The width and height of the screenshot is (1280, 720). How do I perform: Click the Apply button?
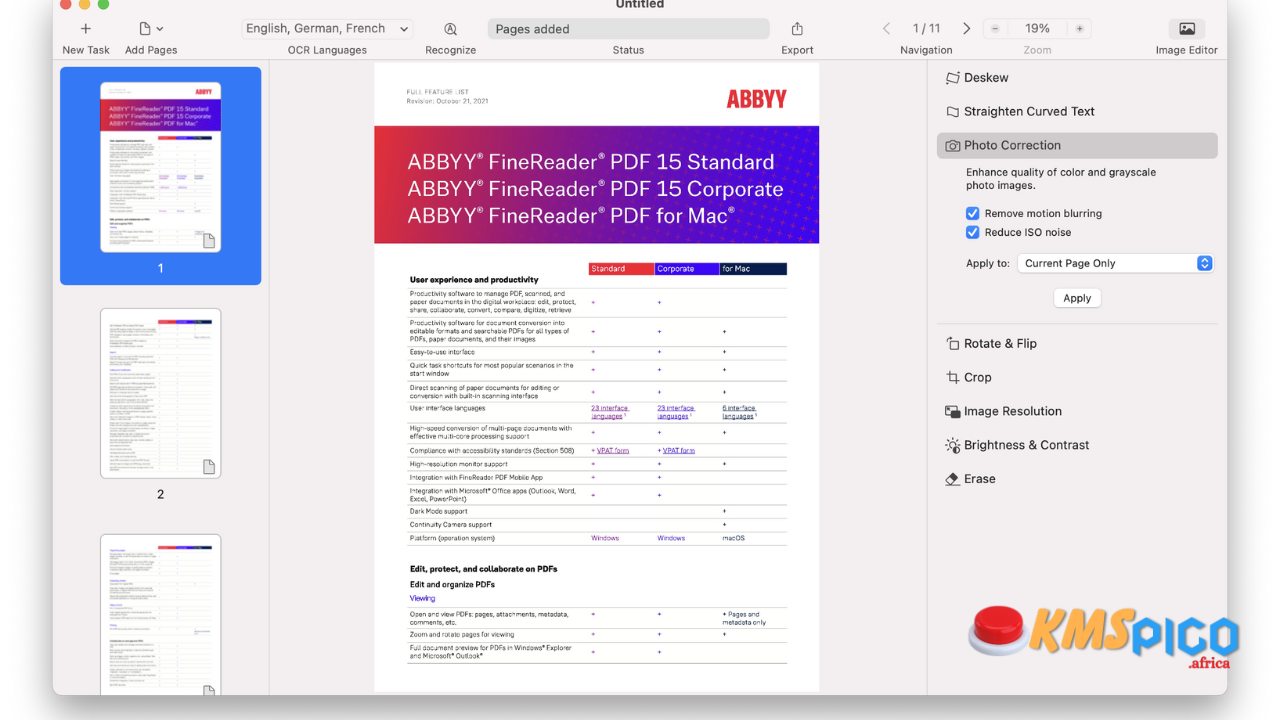coord(1077,298)
